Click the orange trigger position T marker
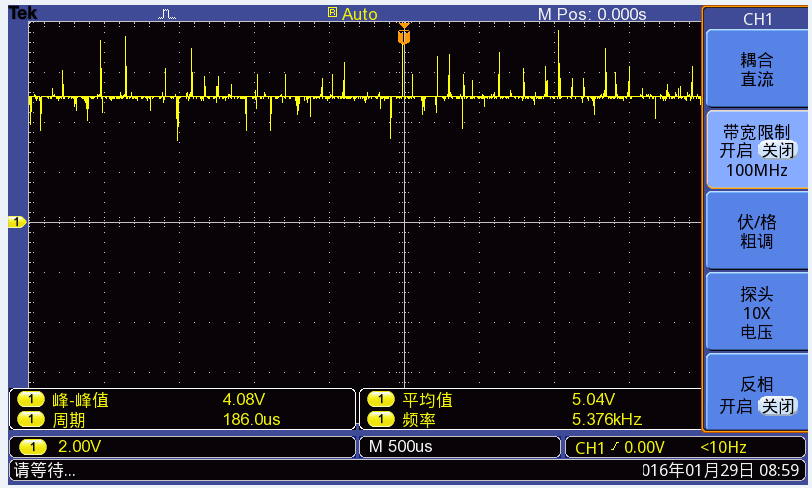The image size is (812, 488). (x=404, y=37)
